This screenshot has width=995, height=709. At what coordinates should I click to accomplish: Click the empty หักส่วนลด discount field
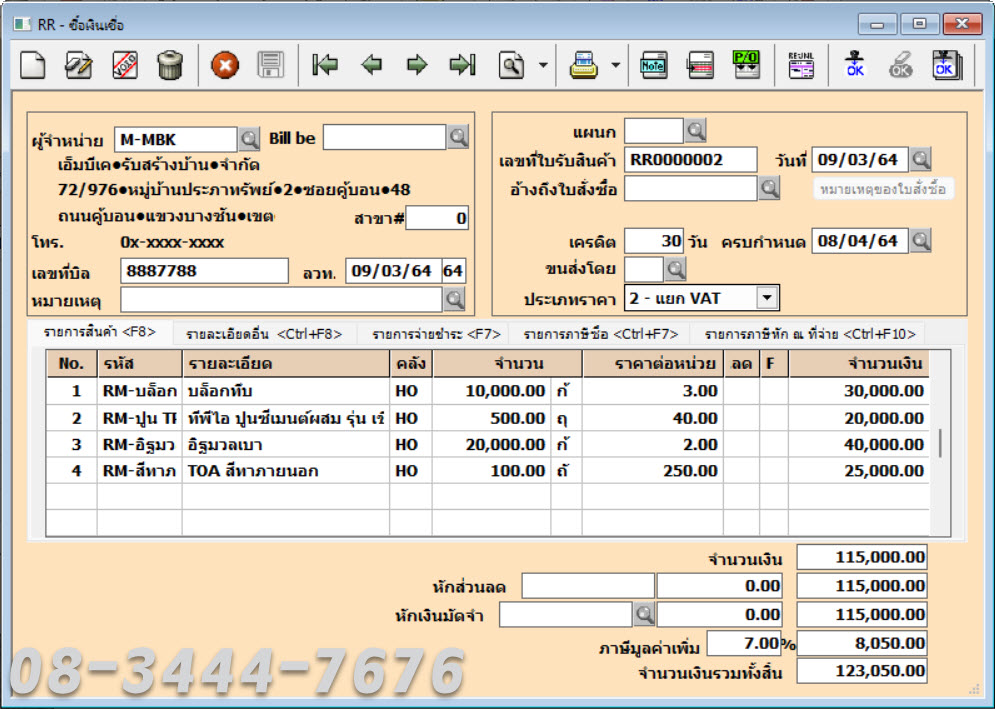pyautogui.click(x=588, y=586)
